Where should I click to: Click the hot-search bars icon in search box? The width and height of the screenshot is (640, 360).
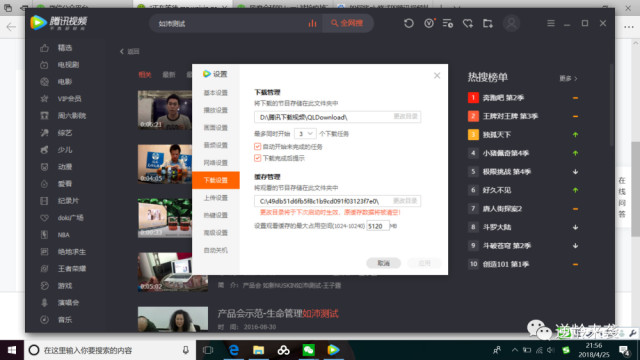pos(312,23)
